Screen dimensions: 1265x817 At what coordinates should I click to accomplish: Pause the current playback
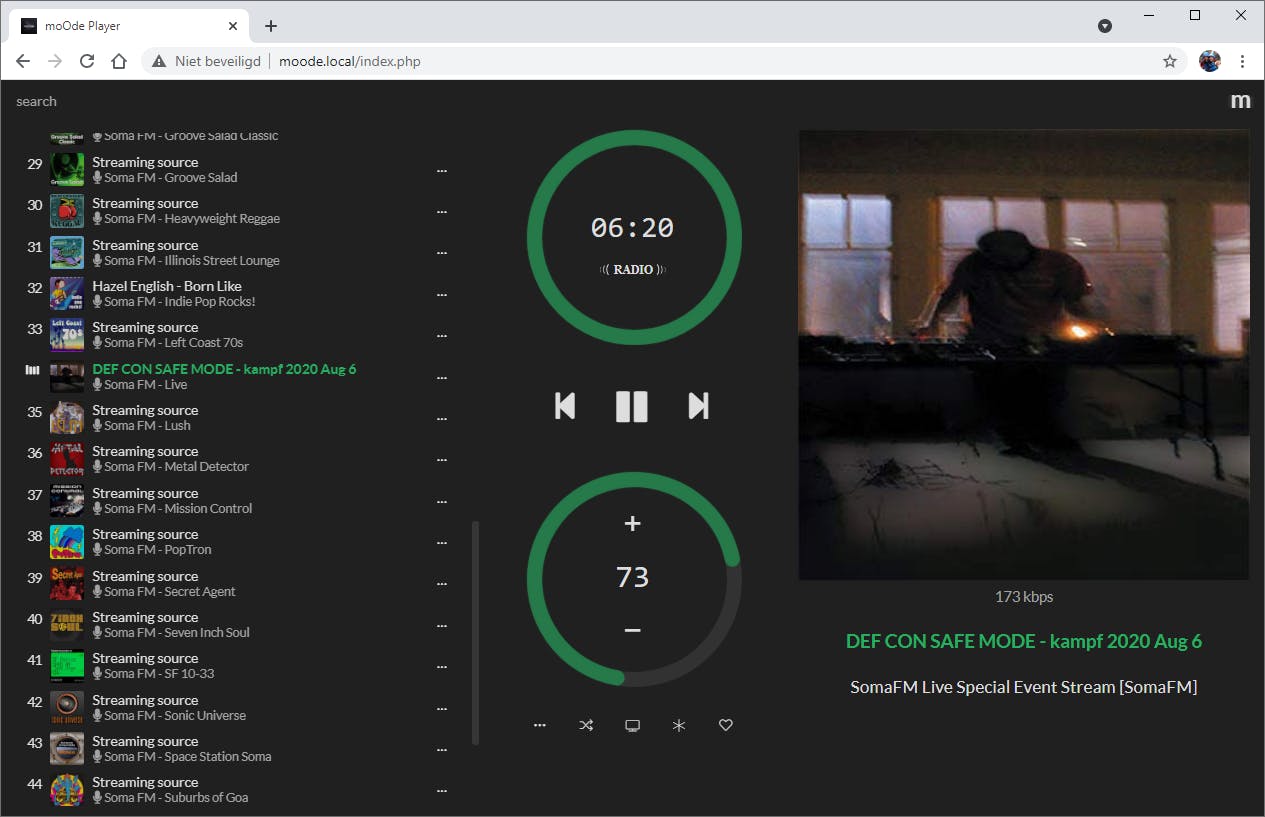631,406
